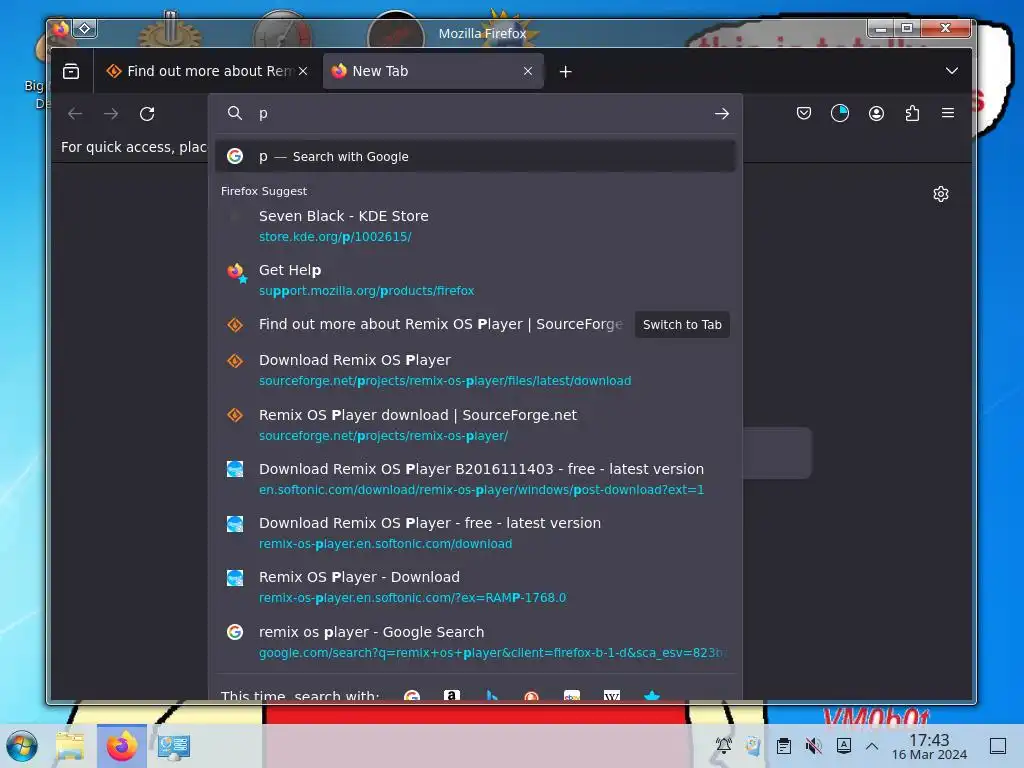Click the Firefox taskbar icon

[x=122, y=746]
